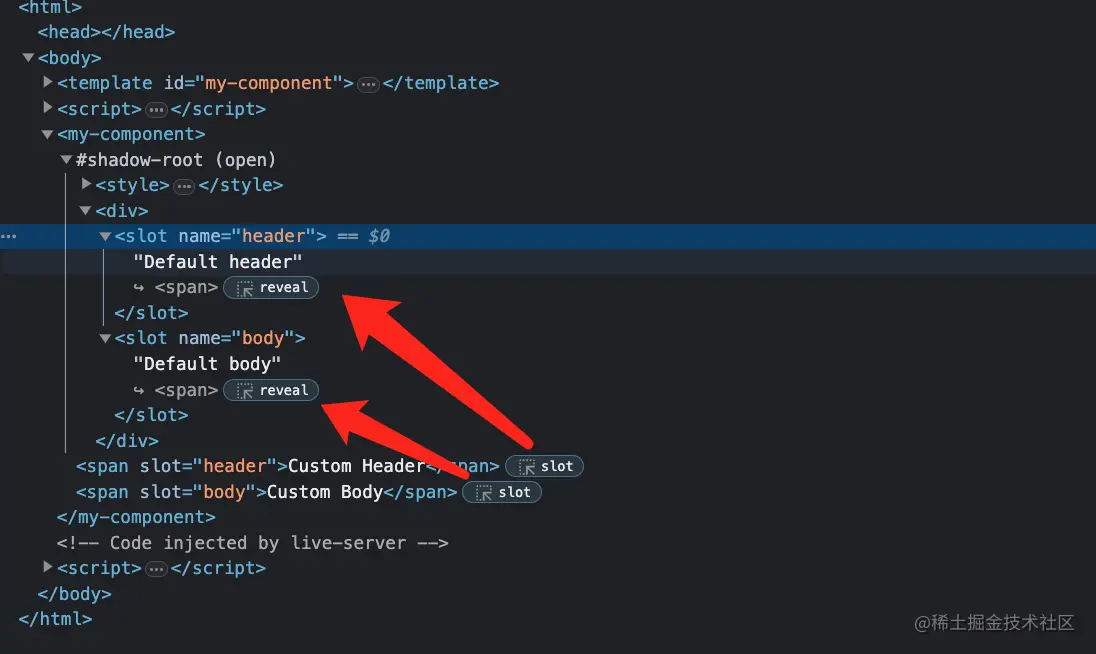This screenshot has width=1096, height=654.
Task: Select the </html> closing tag
Action: (x=55, y=619)
